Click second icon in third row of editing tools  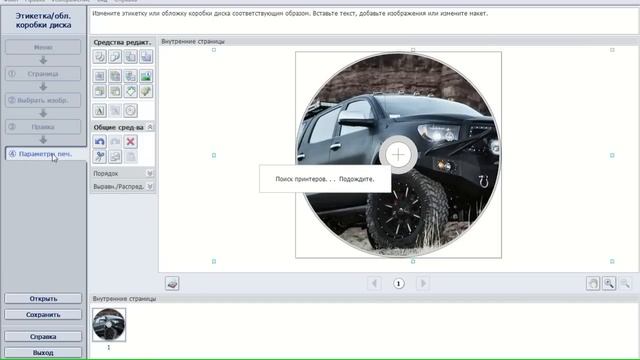click(x=115, y=91)
